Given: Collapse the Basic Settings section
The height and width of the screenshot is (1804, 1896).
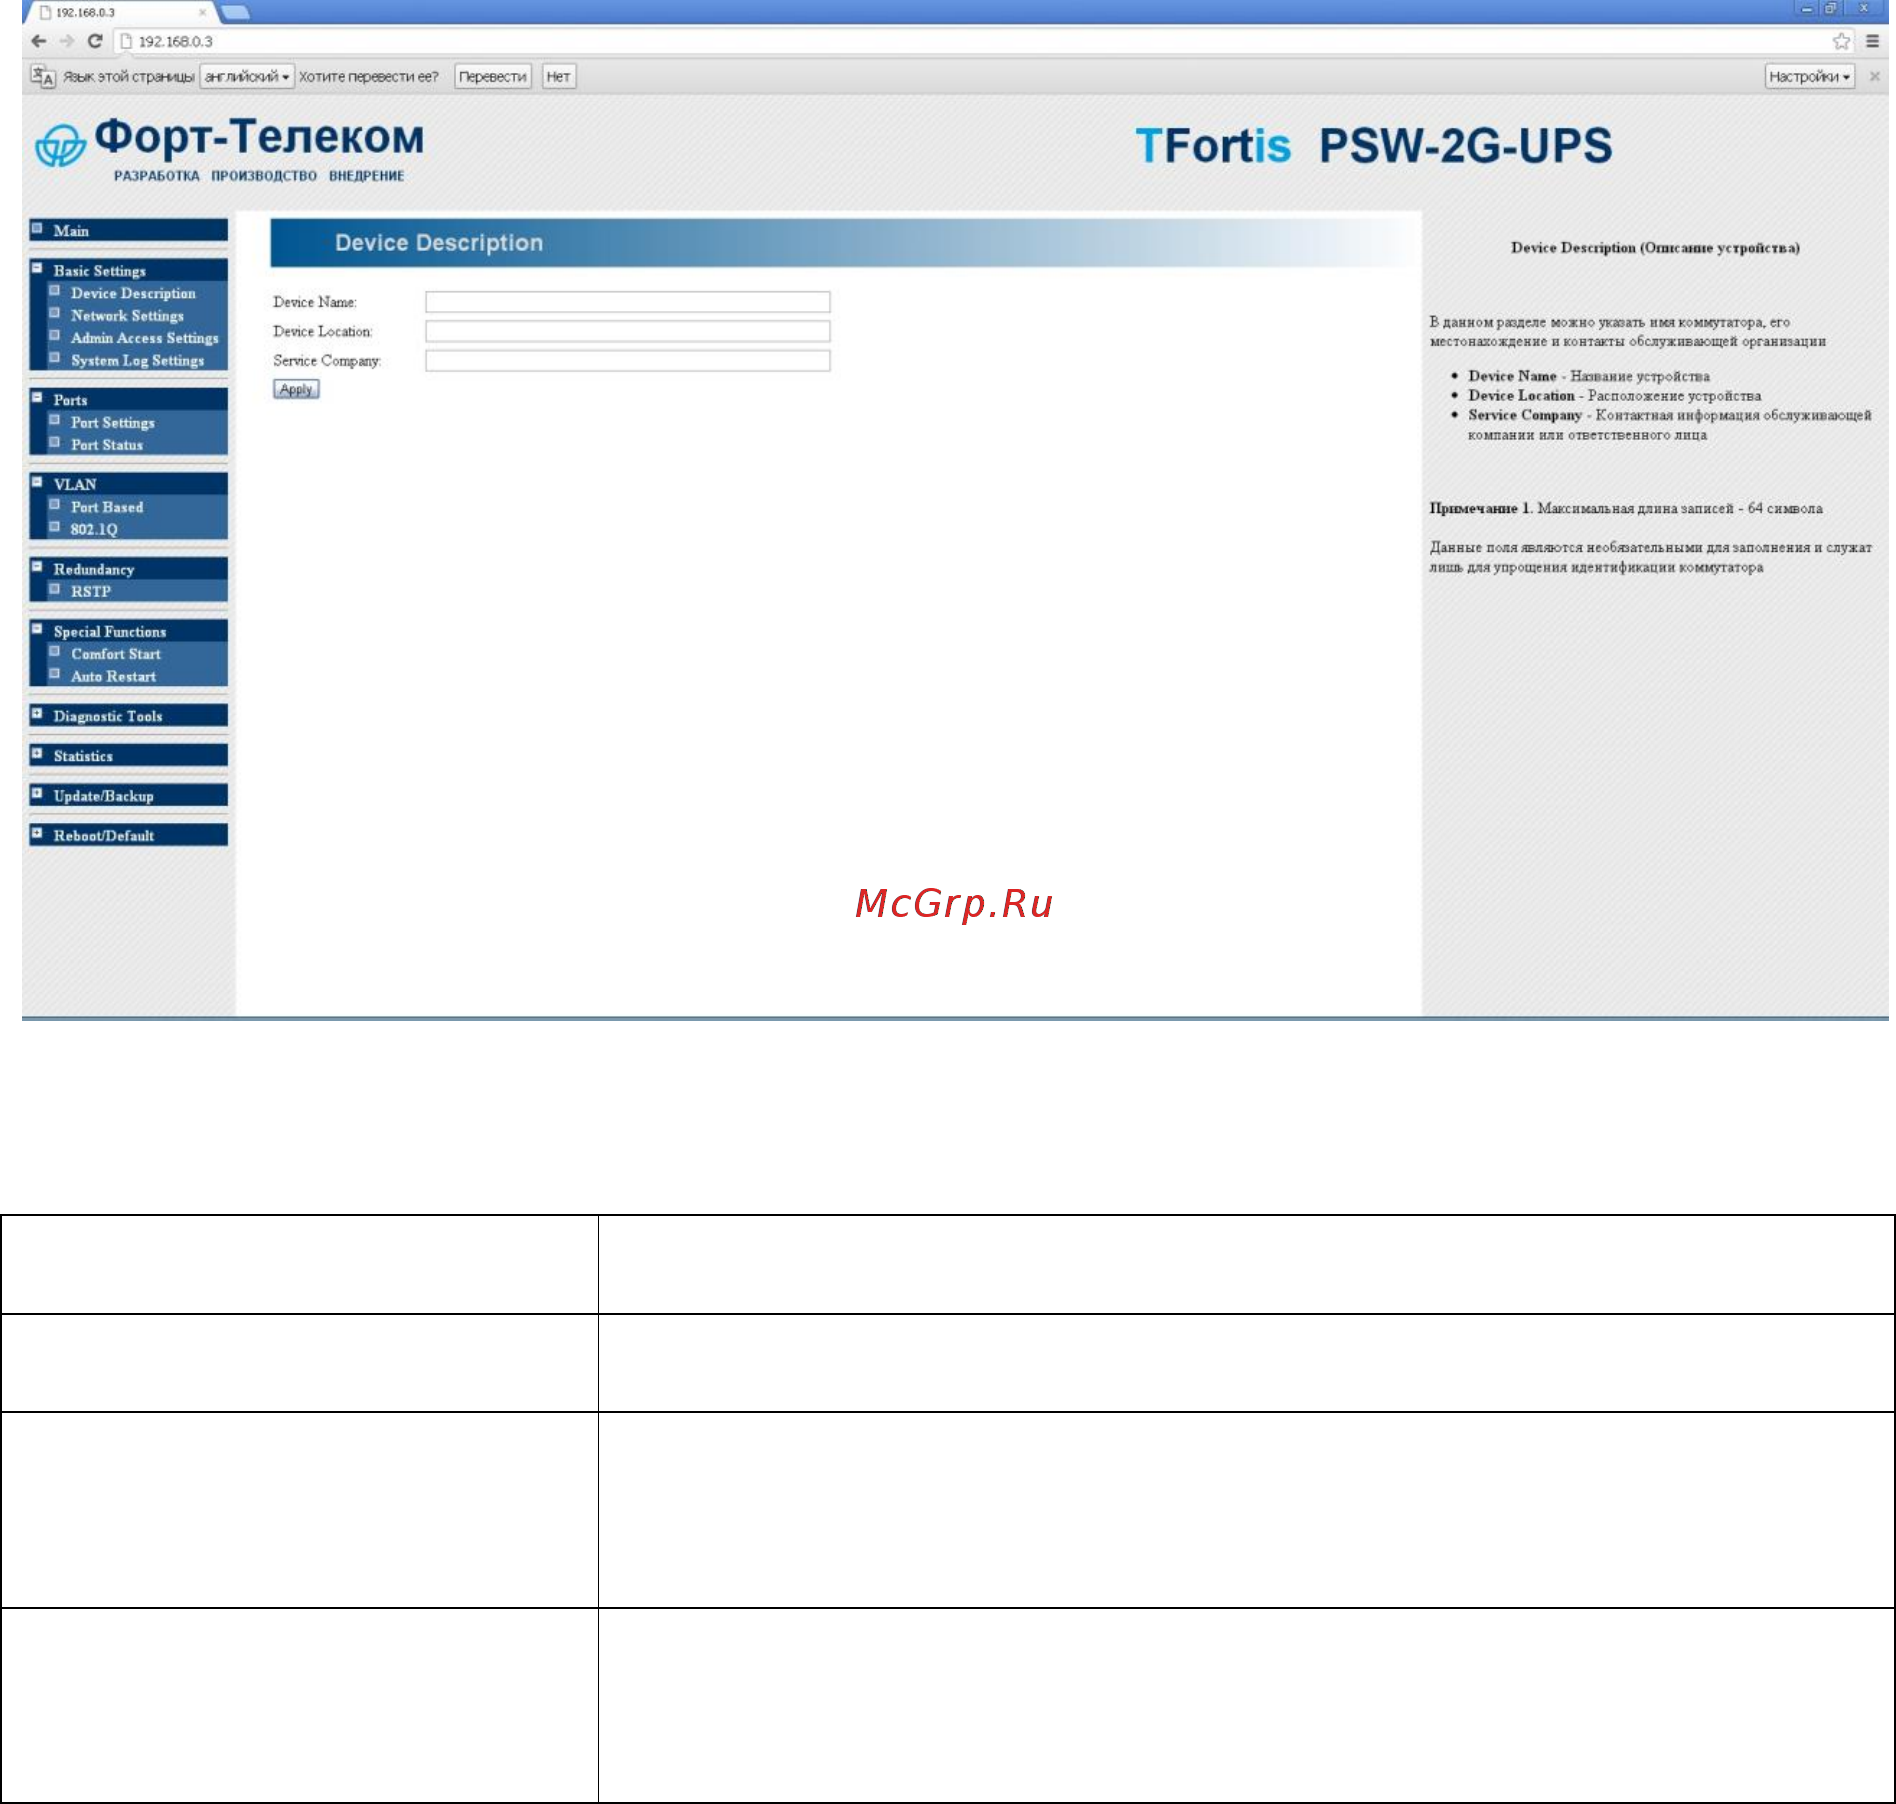Looking at the screenshot, I should pyautogui.click(x=37, y=269).
